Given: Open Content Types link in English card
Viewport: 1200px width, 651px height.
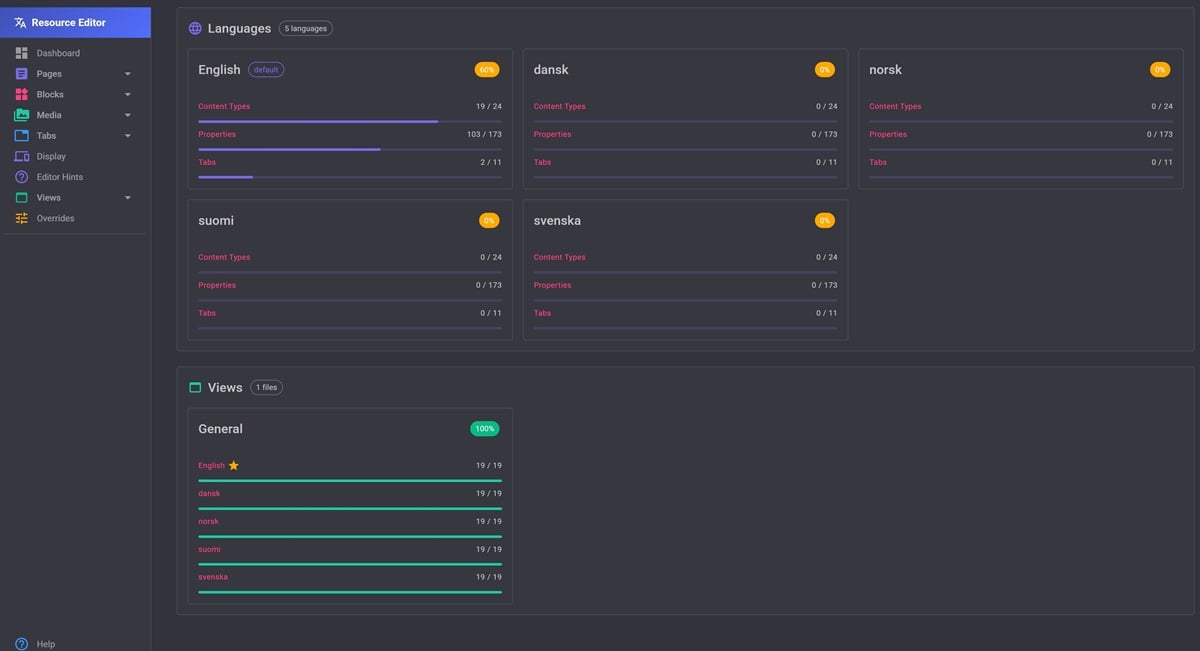Looking at the screenshot, I should pyautogui.click(x=224, y=106).
